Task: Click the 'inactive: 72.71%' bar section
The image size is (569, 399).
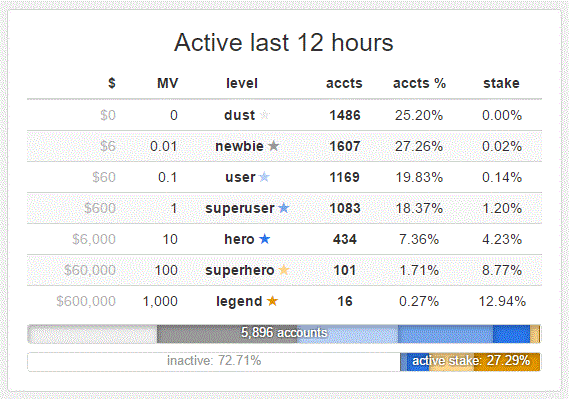Action: [x=214, y=361]
